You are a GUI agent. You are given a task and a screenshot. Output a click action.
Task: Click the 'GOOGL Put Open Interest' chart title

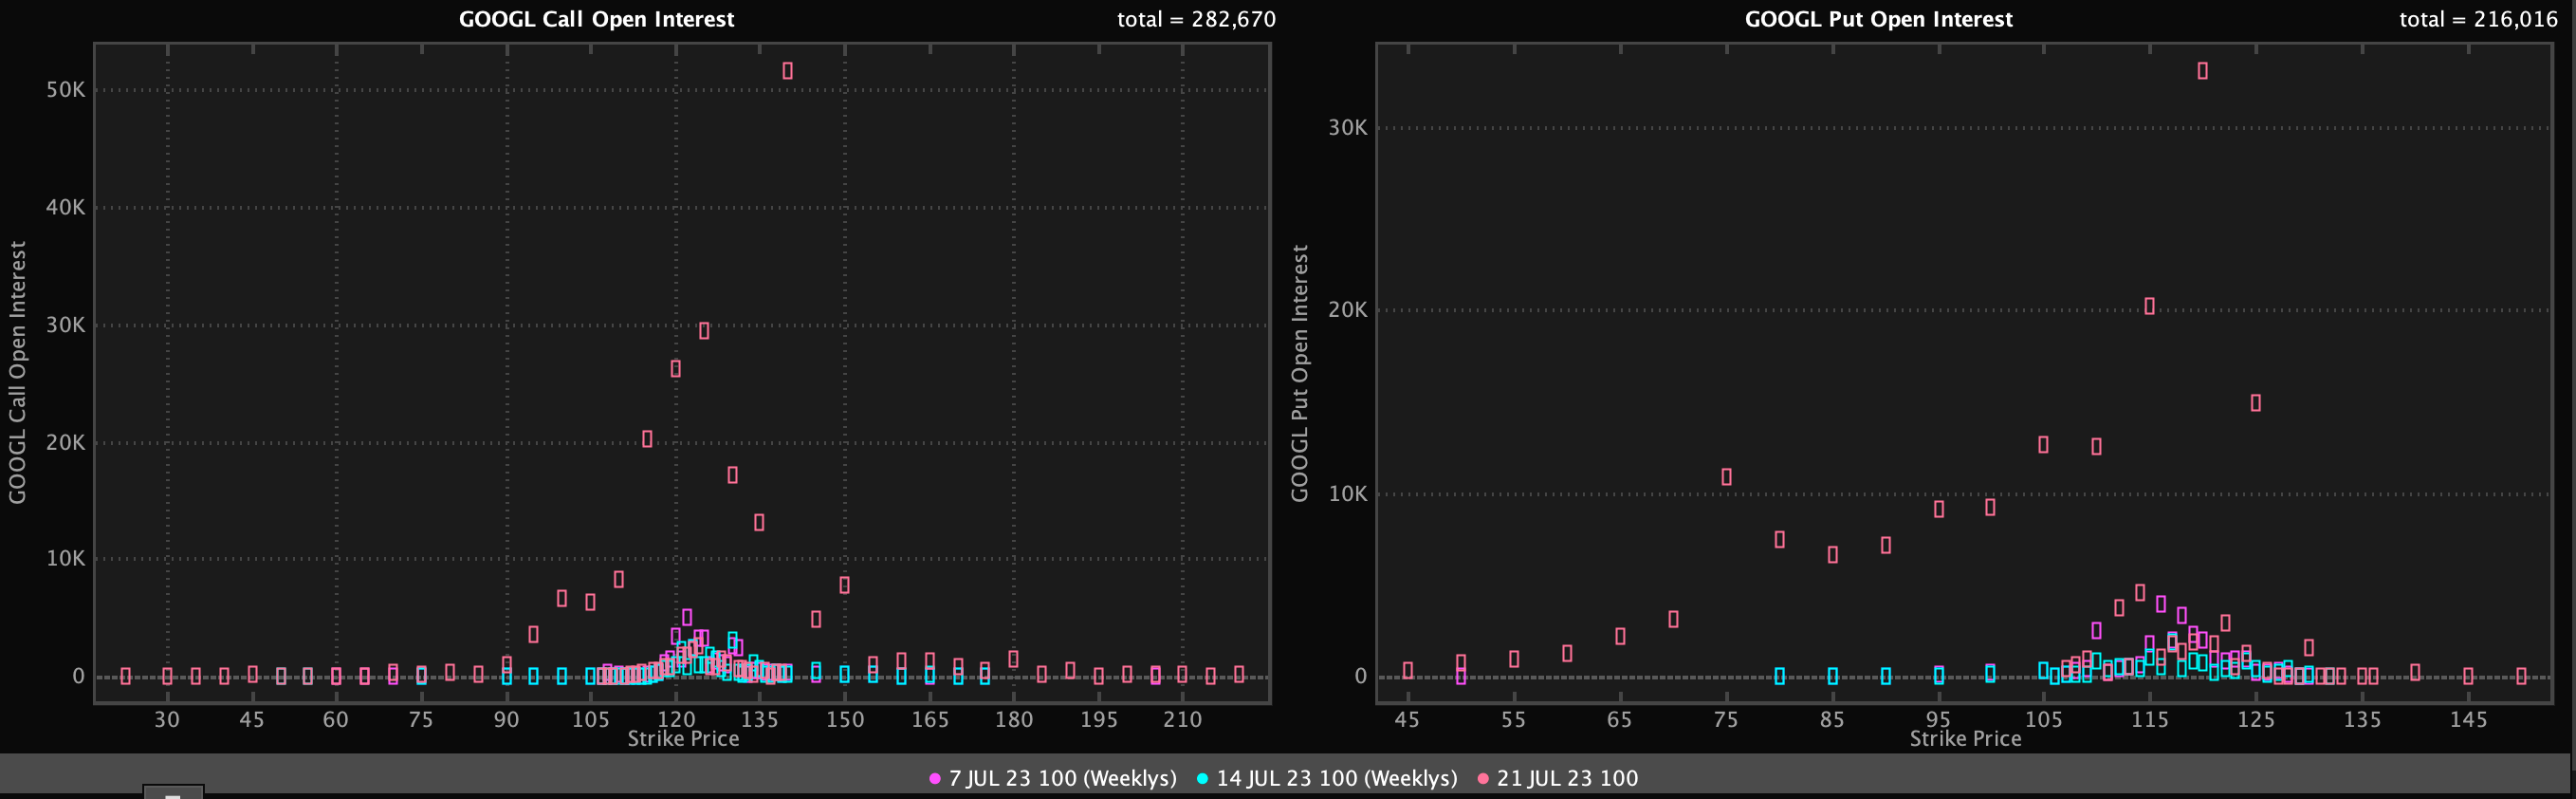pos(1878,19)
